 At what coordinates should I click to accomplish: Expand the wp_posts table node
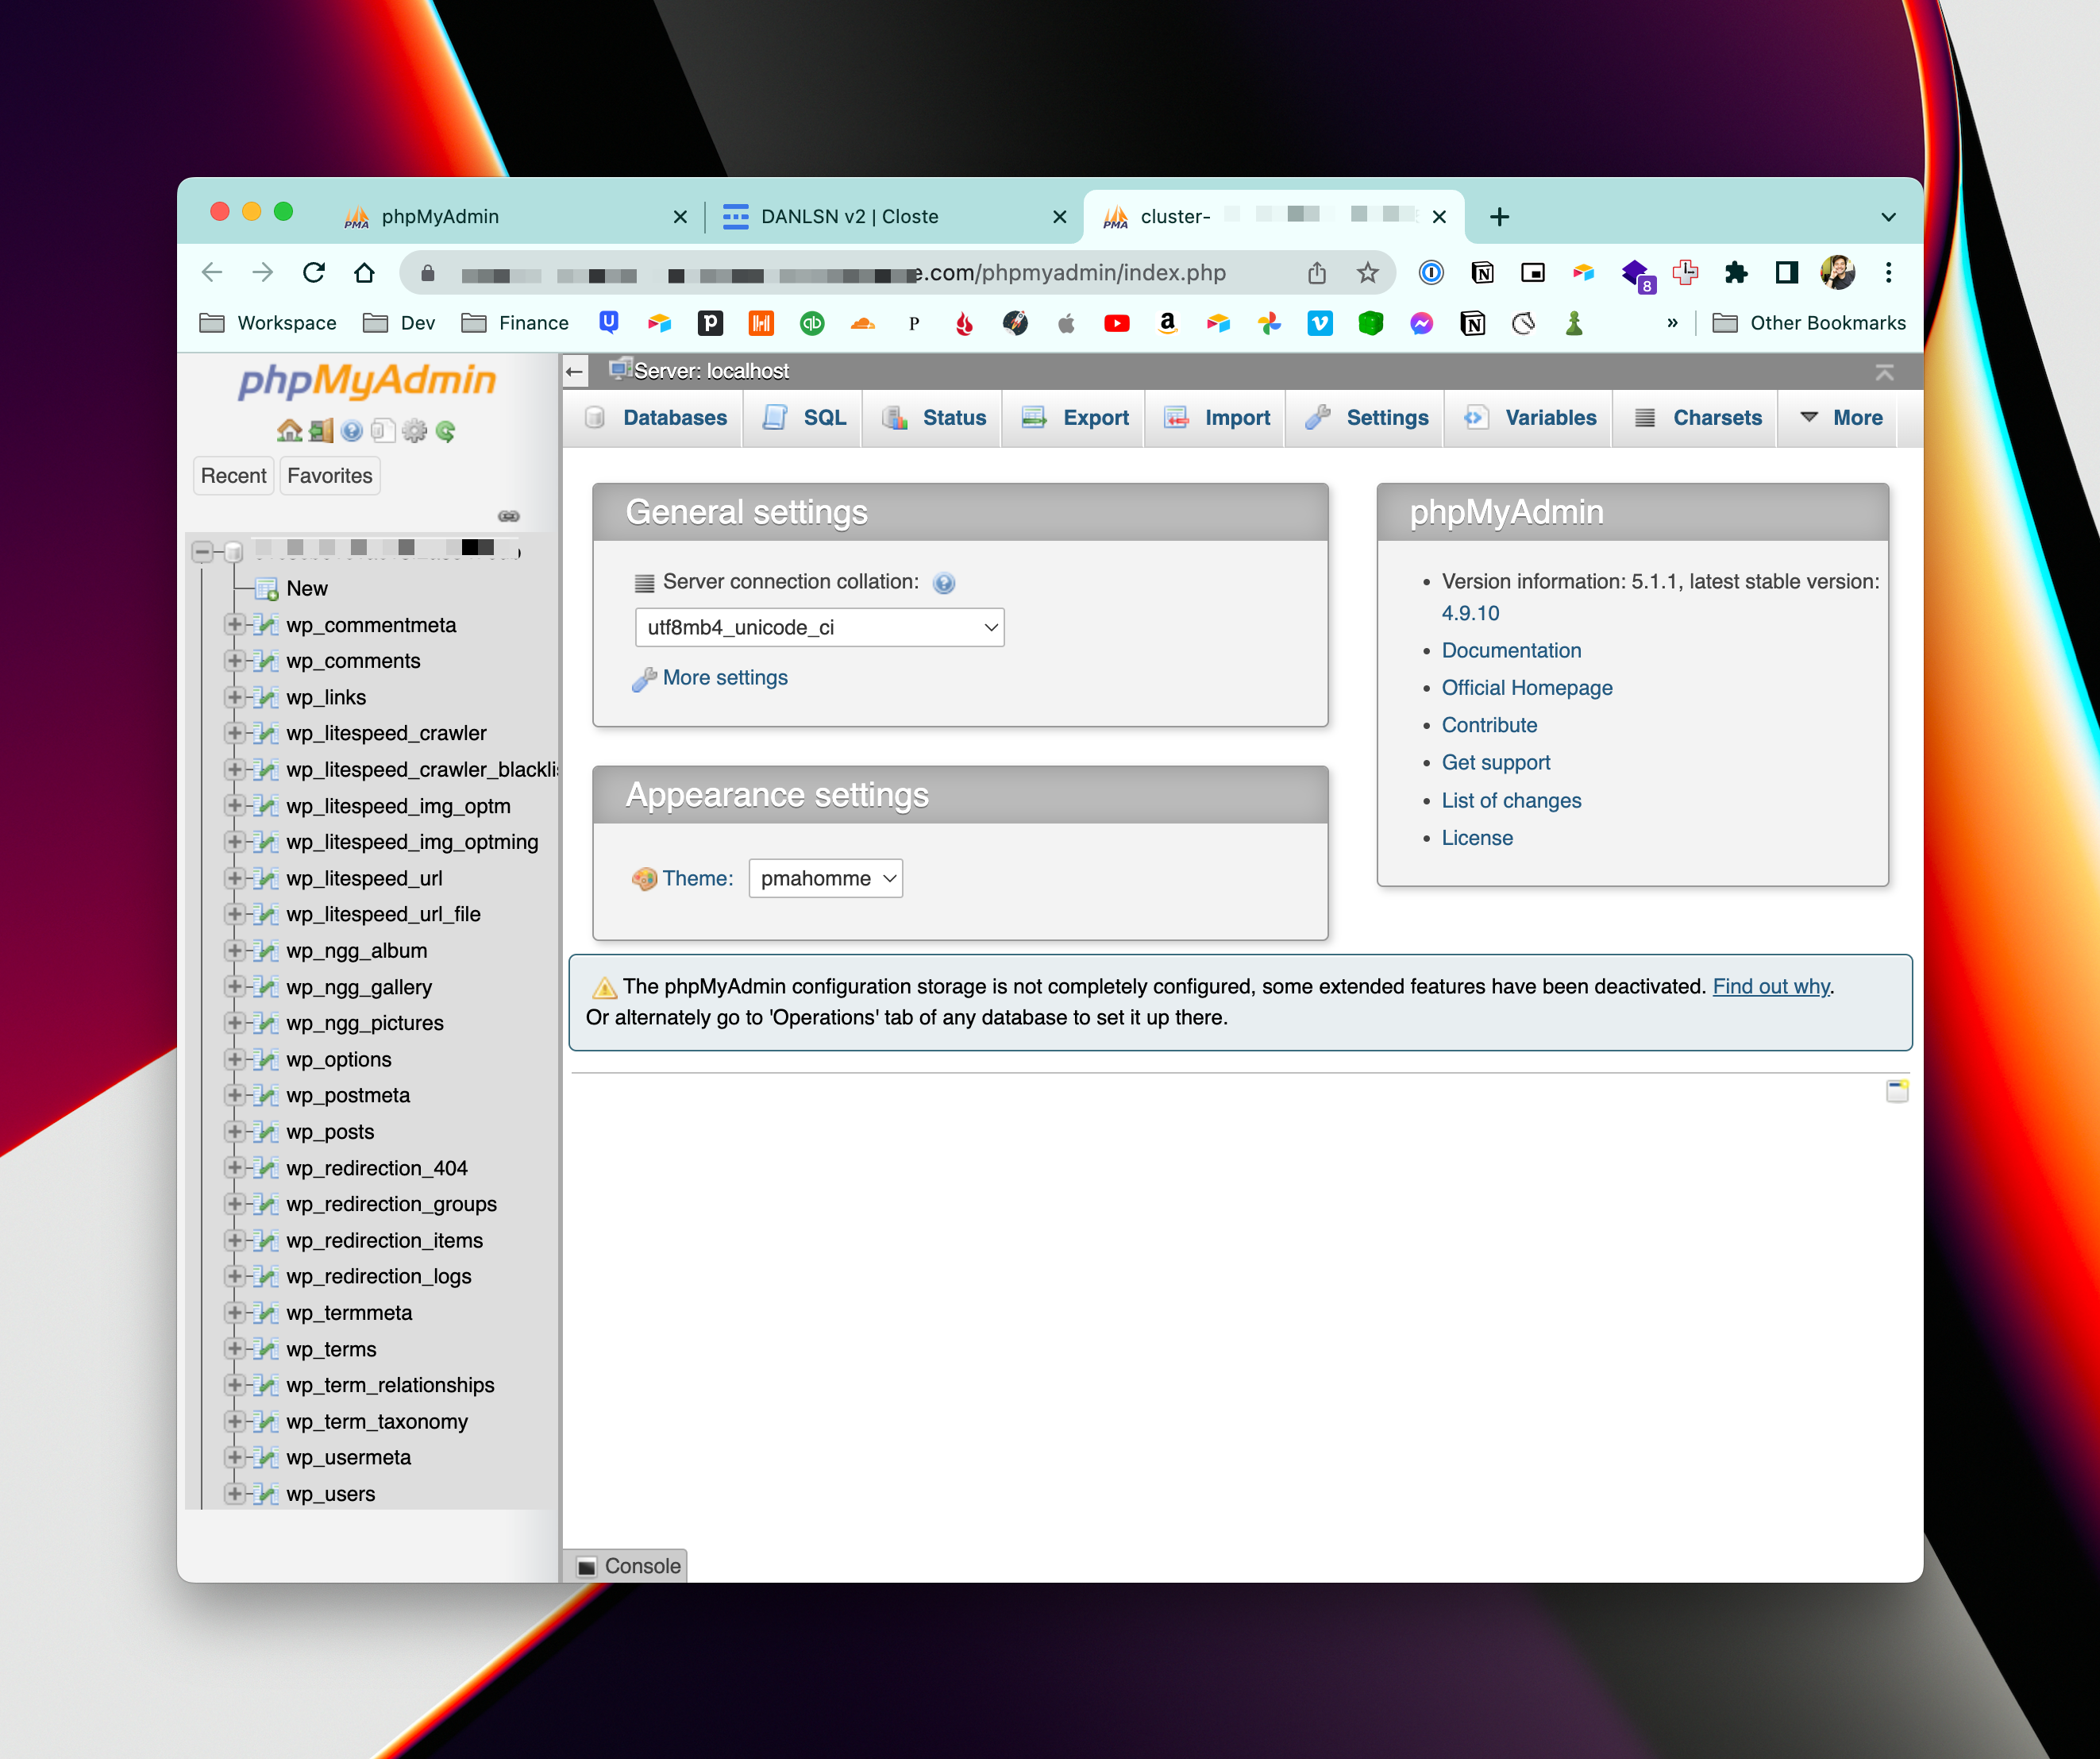coord(234,1132)
